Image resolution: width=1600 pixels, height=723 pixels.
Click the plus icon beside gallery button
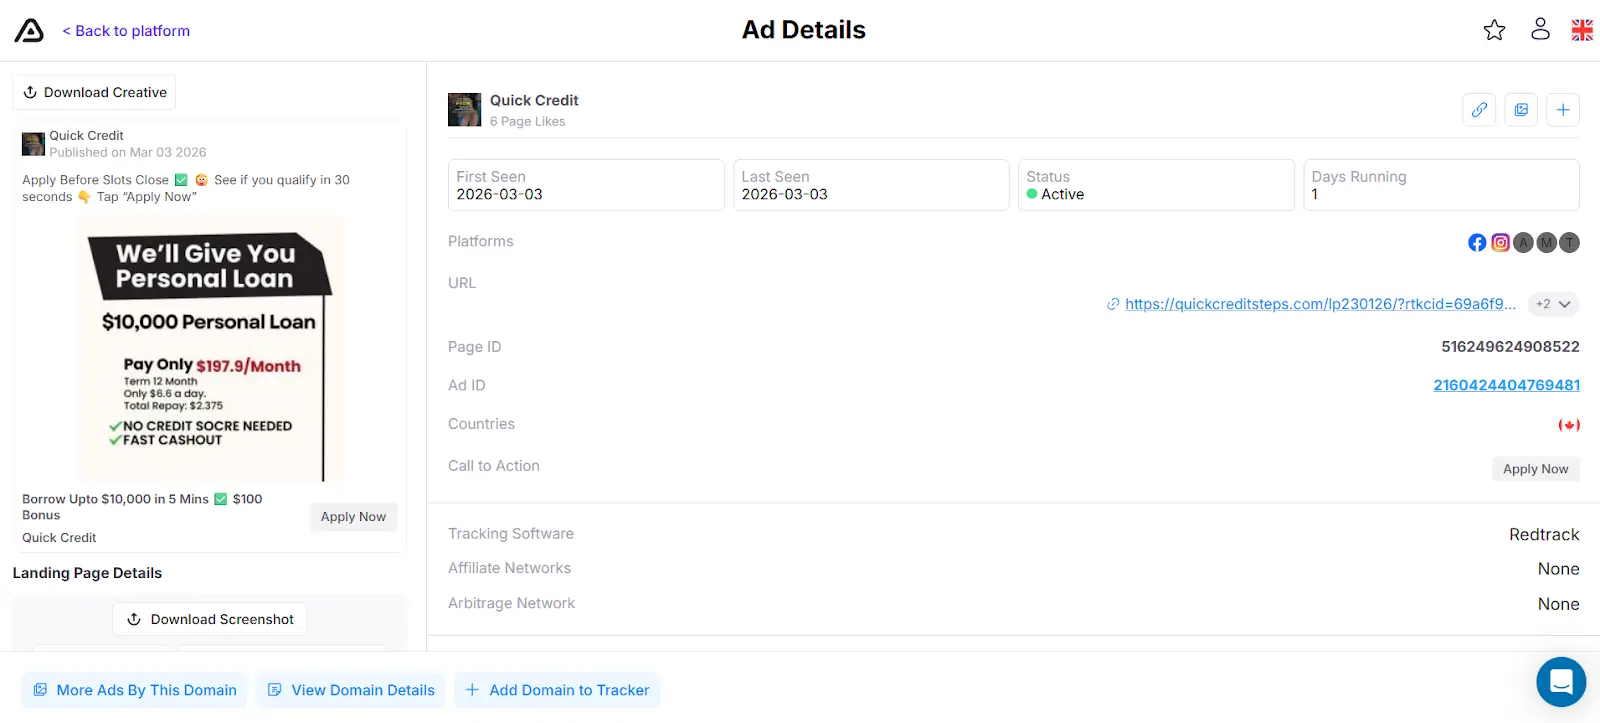click(x=1563, y=110)
